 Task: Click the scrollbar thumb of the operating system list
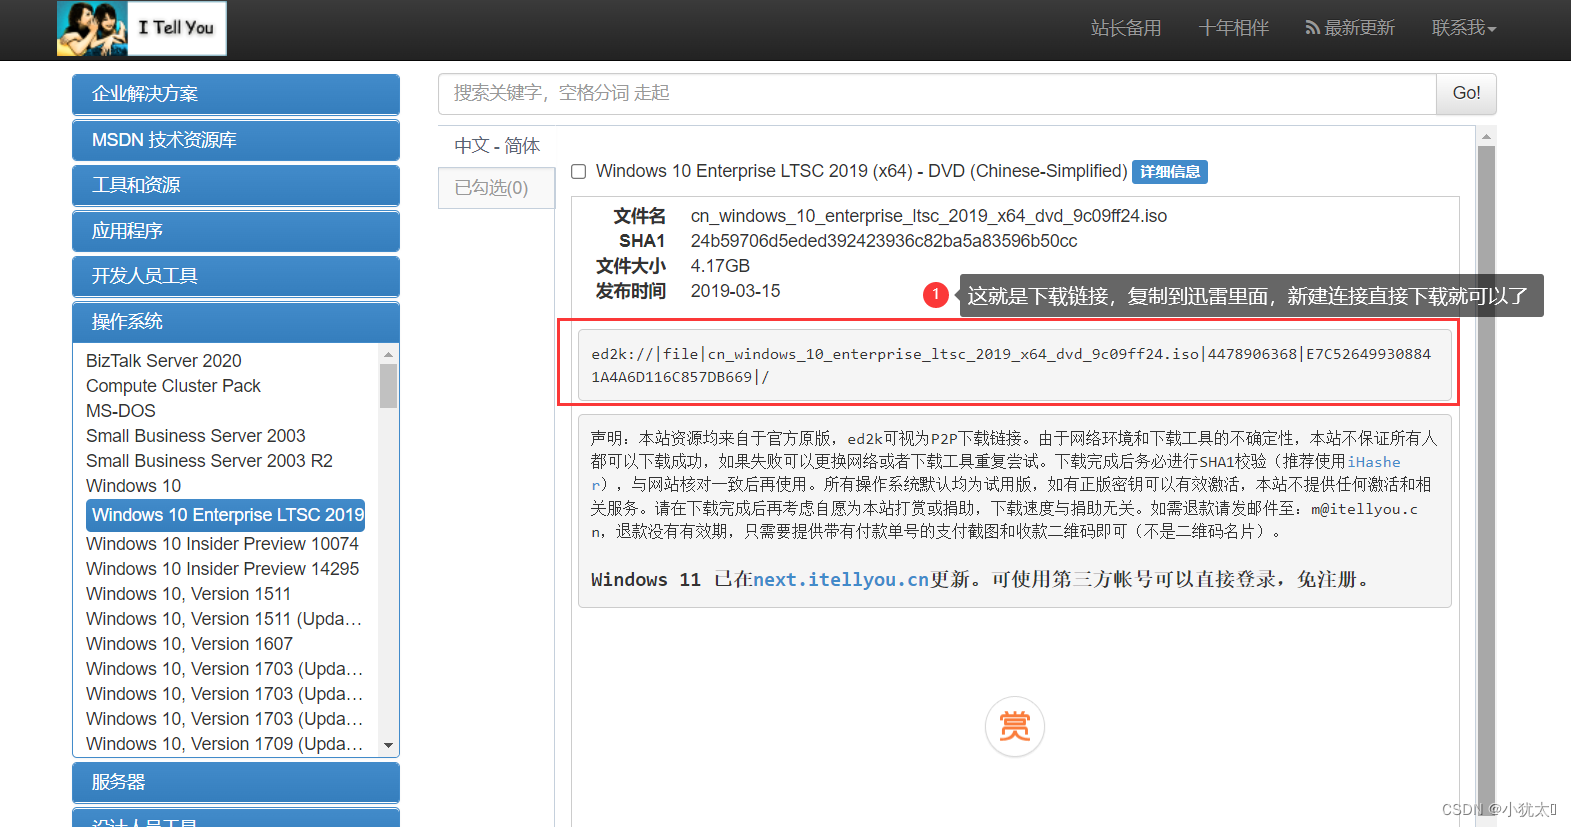point(389,386)
